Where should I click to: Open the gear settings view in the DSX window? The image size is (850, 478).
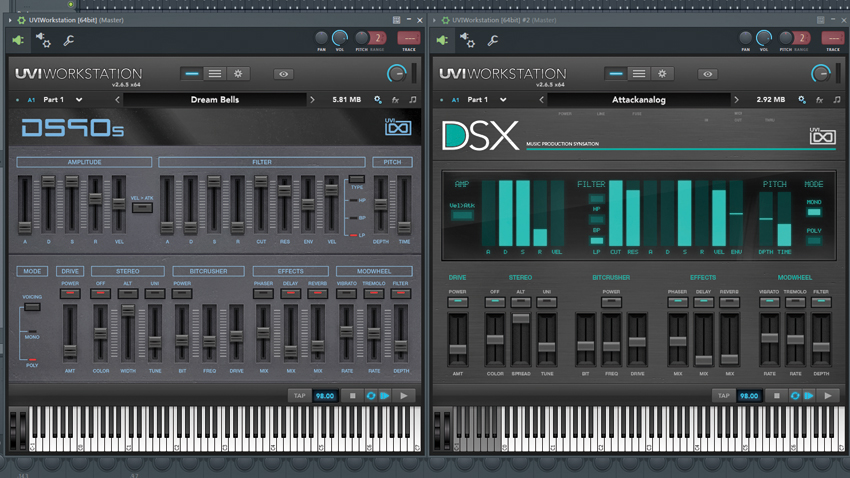coord(662,74)
